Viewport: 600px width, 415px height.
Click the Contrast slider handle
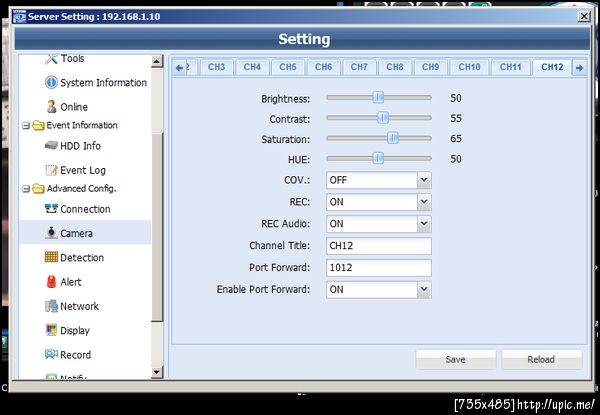[x=383, y=118]
